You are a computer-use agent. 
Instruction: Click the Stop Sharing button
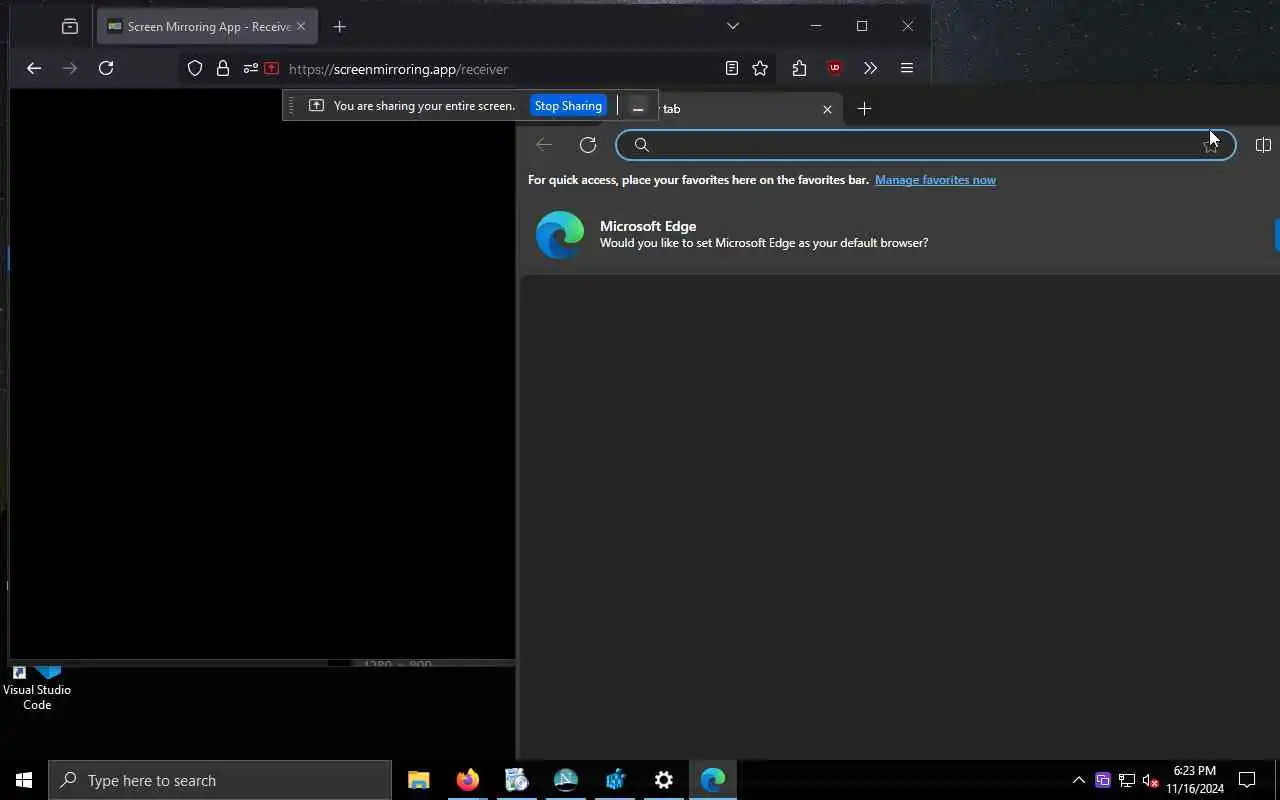coord(568,106)
